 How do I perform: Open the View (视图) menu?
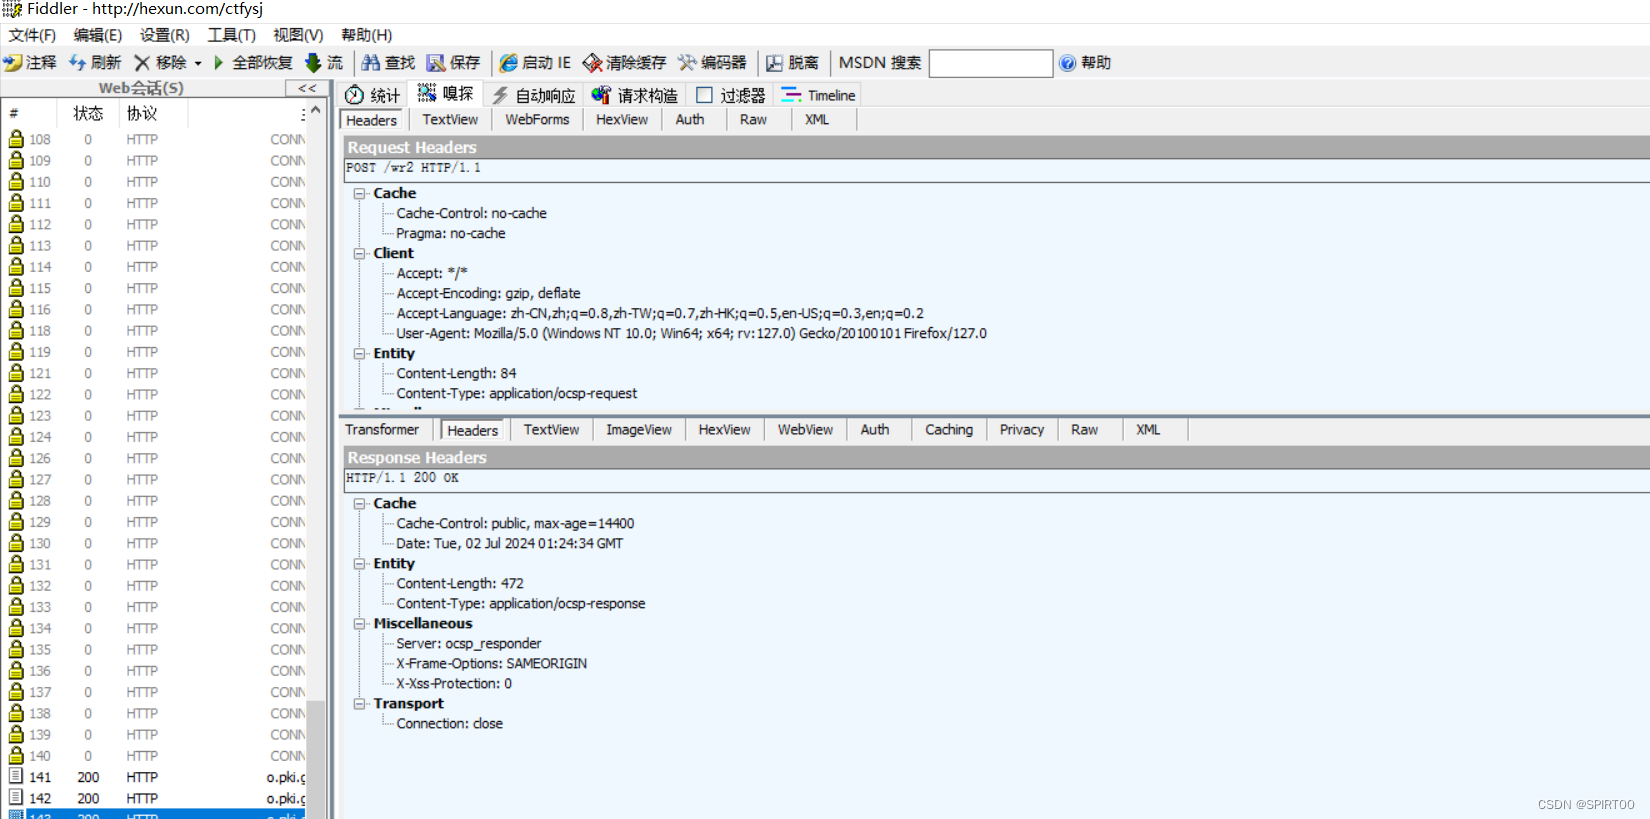tap(298, 35)
